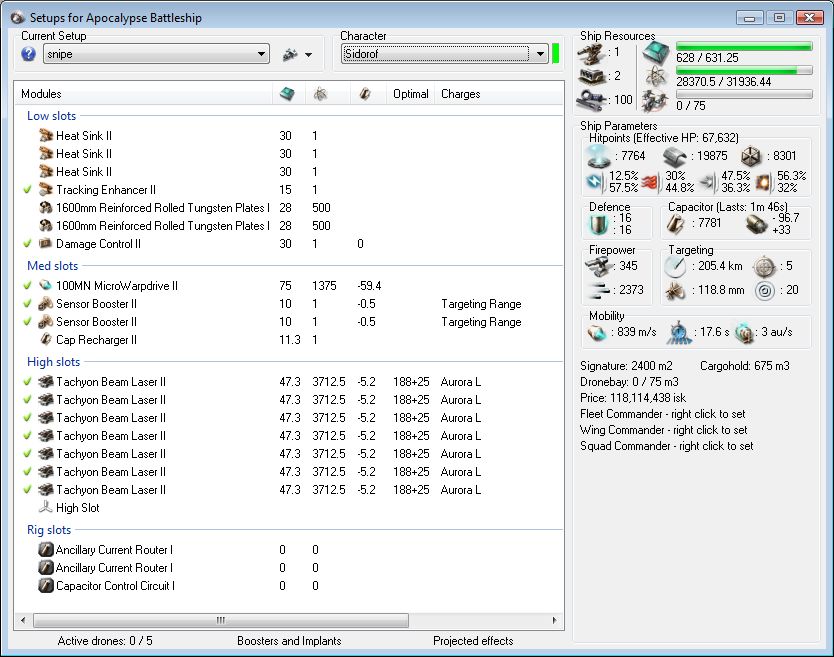Click the Cap Recharger II module icon
Image resolution: width=834 pixels, height=657 pixels.
[x=46, y=339]
